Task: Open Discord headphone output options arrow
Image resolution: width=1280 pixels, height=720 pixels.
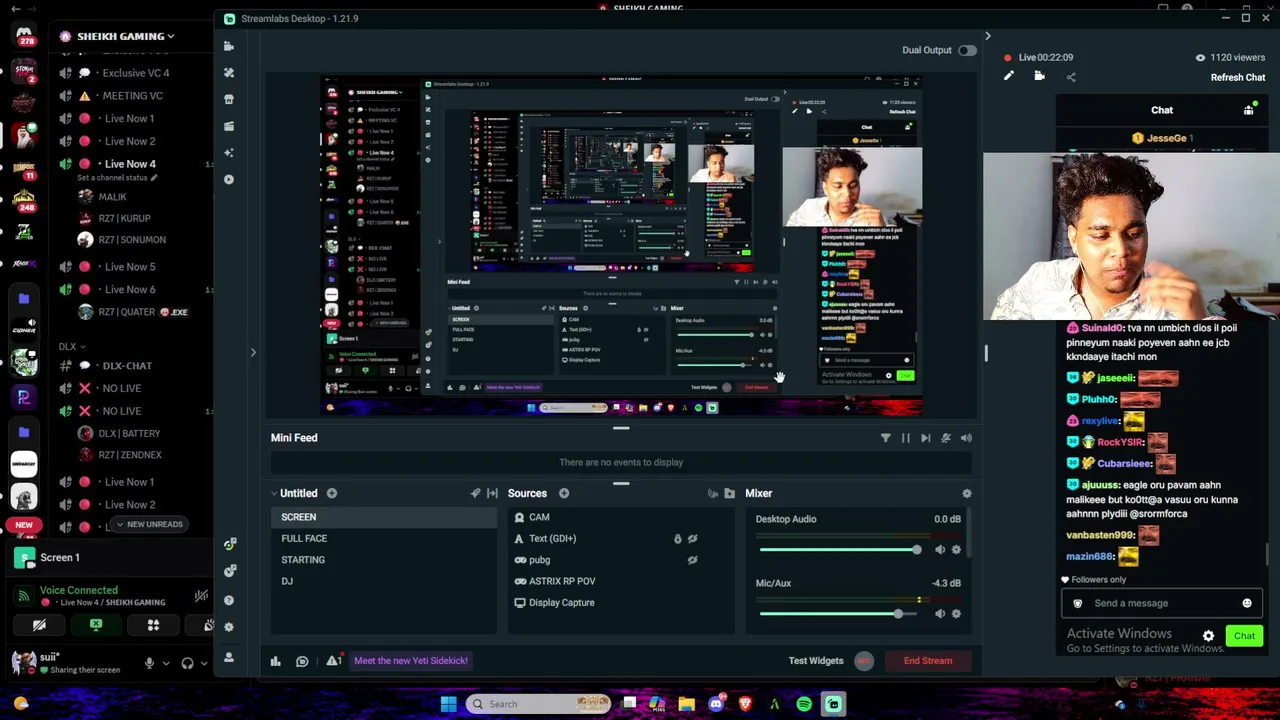Action: tap(203, 663)
